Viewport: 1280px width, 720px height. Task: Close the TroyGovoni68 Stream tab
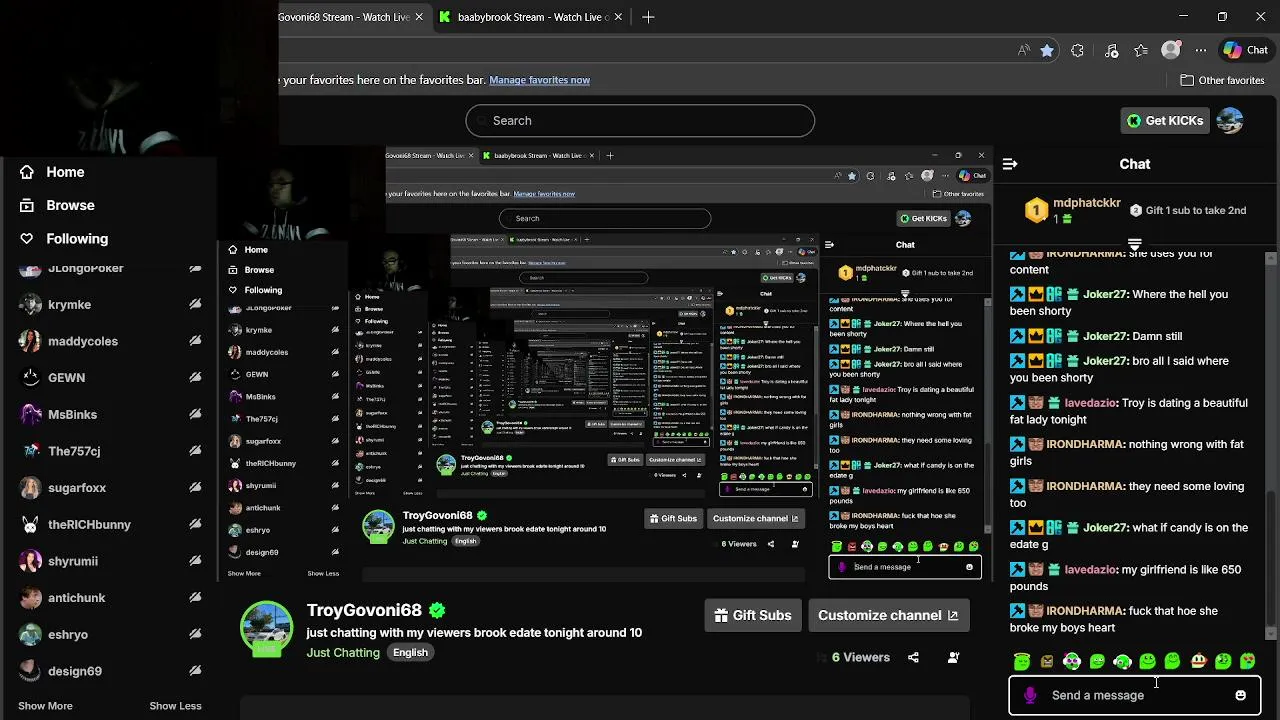419,17
